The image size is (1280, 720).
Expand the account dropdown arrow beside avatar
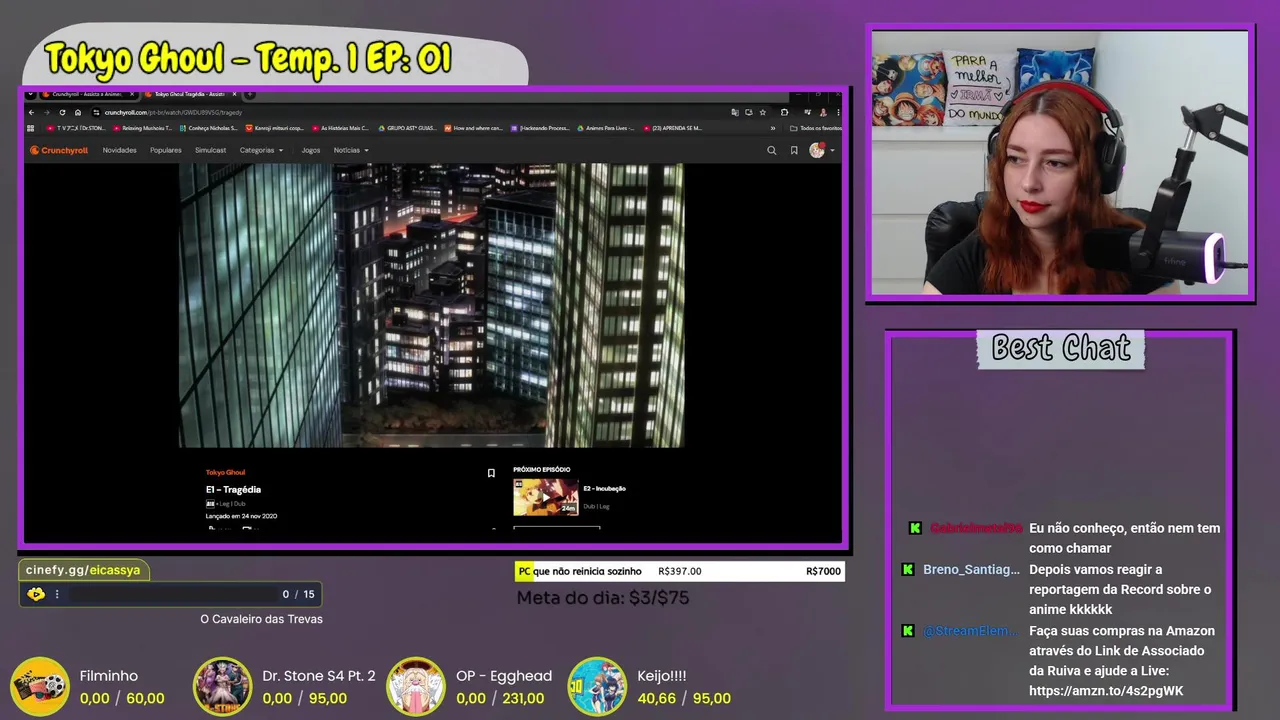tap(832, 150)
